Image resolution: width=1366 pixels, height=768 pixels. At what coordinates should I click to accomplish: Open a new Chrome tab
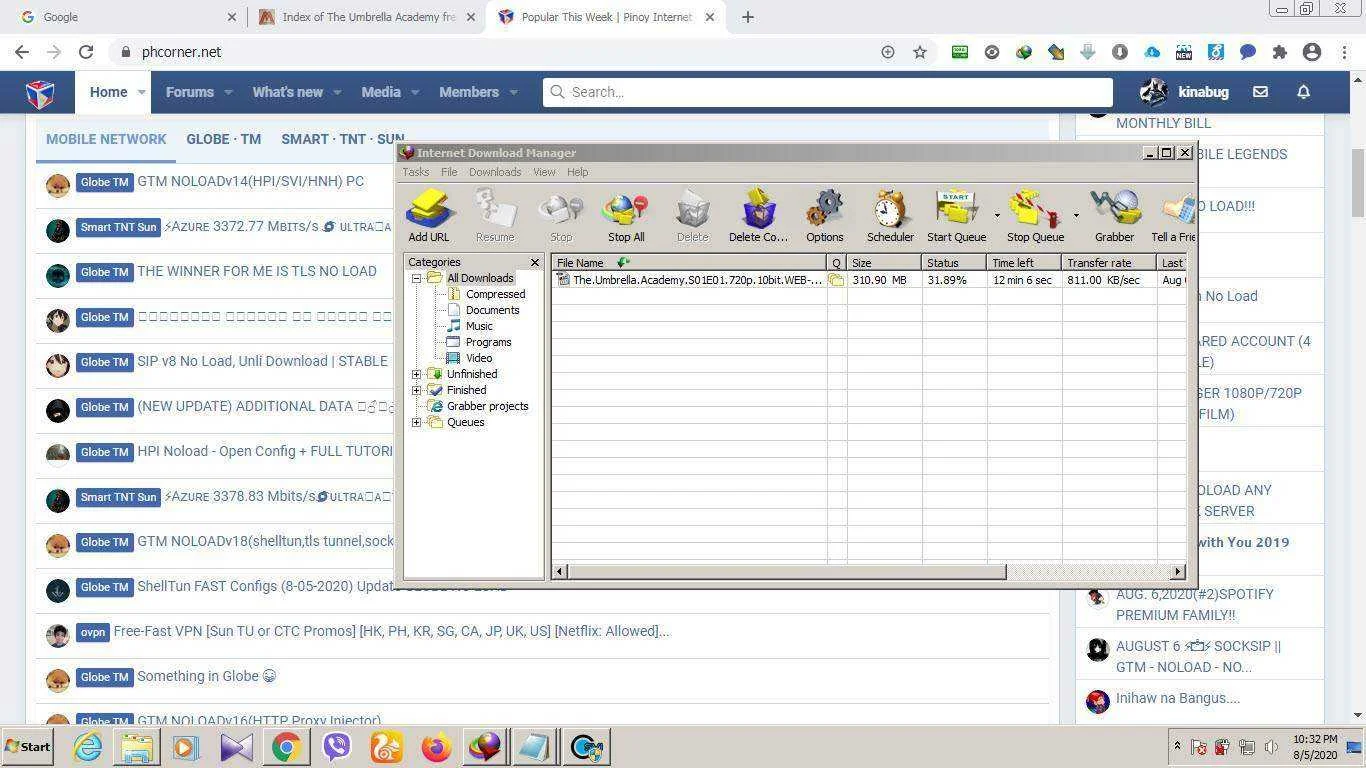[747, 17]
